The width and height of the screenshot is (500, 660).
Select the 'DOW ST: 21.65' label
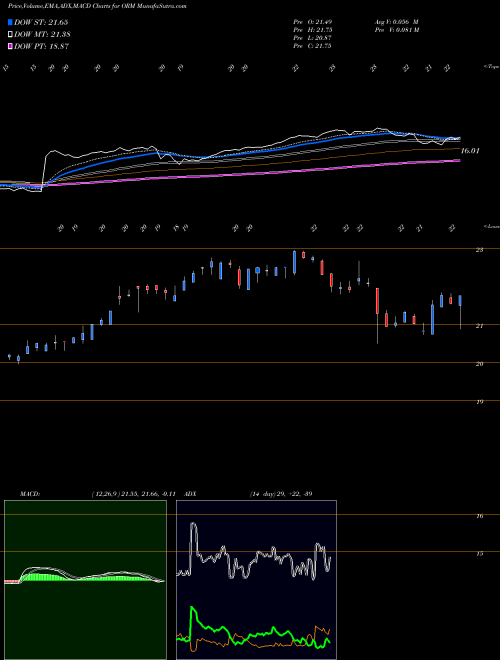pyautogui.click(x=41, y=22)
